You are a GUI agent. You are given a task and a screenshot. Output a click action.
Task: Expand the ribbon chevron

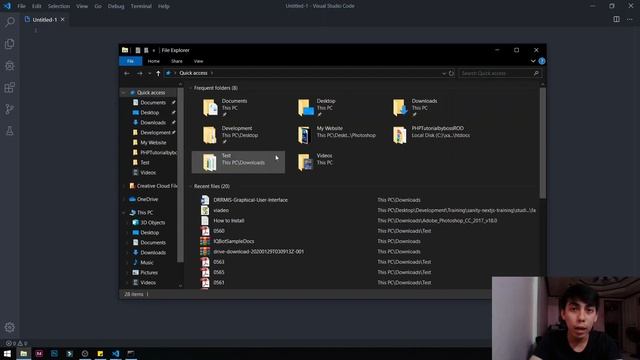pyautogui.click(x=533, y=61)
